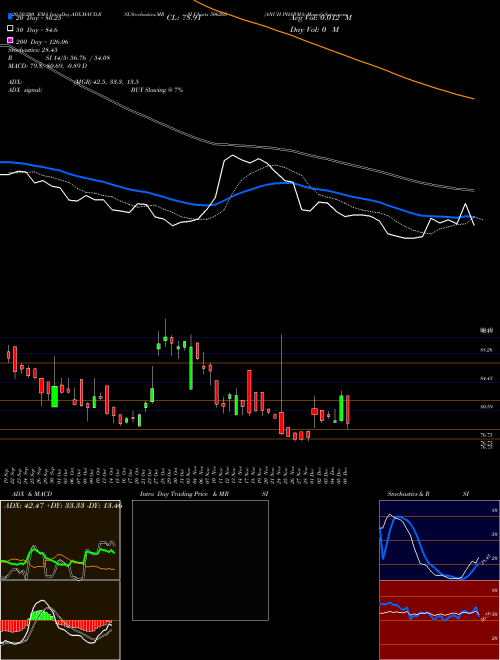Click the 'Day Vol: 0 M' text

314,30
